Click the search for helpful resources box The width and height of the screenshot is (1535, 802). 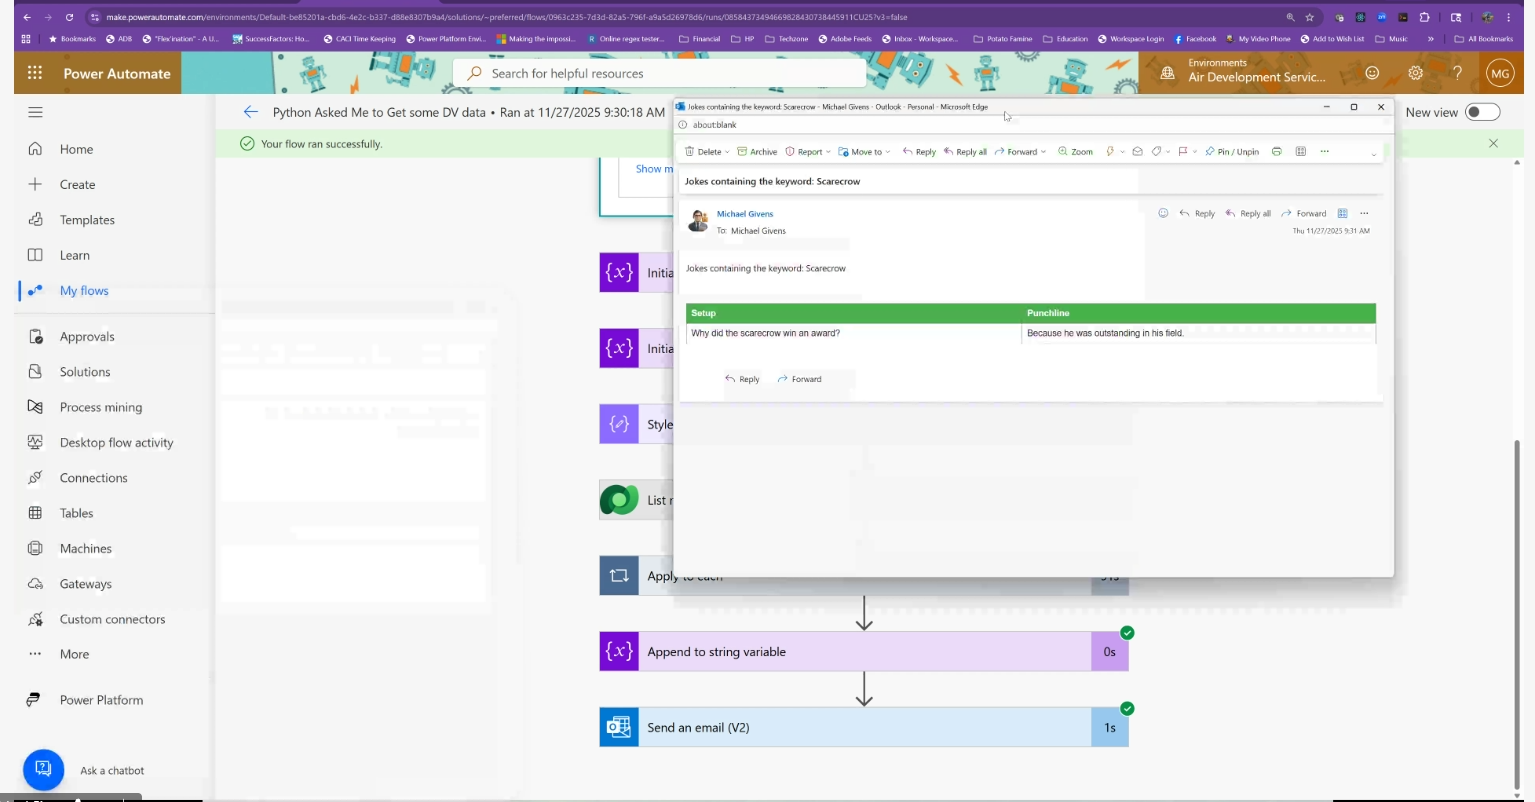660,73
